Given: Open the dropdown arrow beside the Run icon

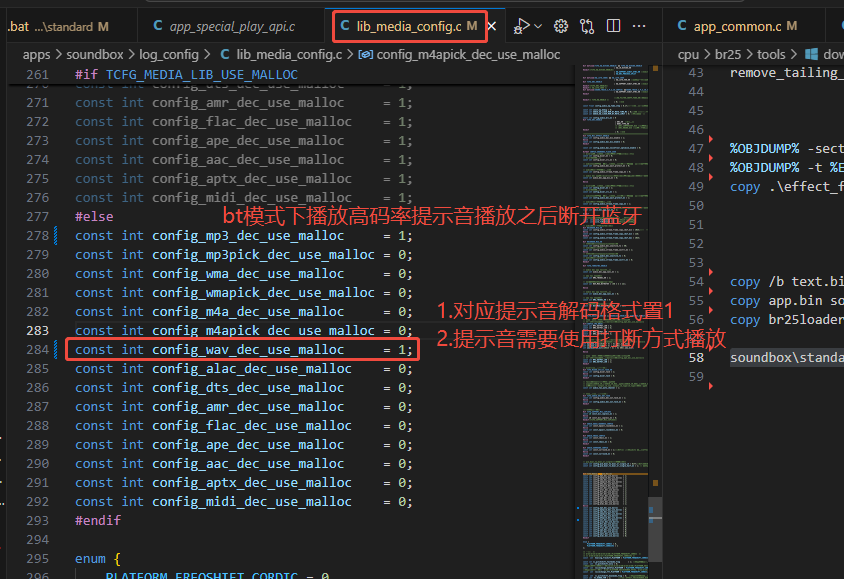Looking at the screenshot, I should pyautogui.click(x=538, y=26).
